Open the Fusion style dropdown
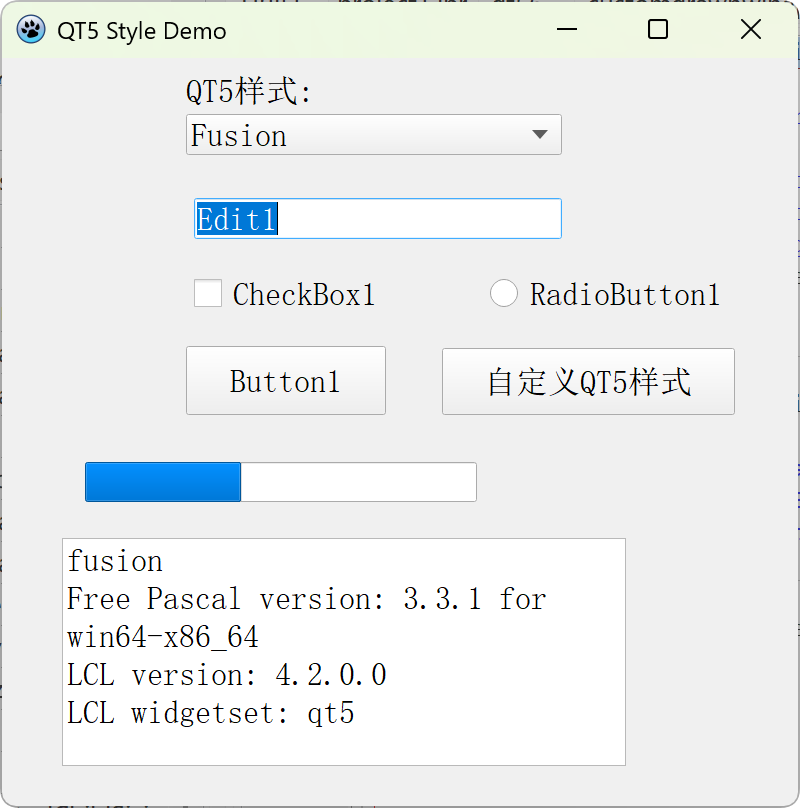 [373, 134]
